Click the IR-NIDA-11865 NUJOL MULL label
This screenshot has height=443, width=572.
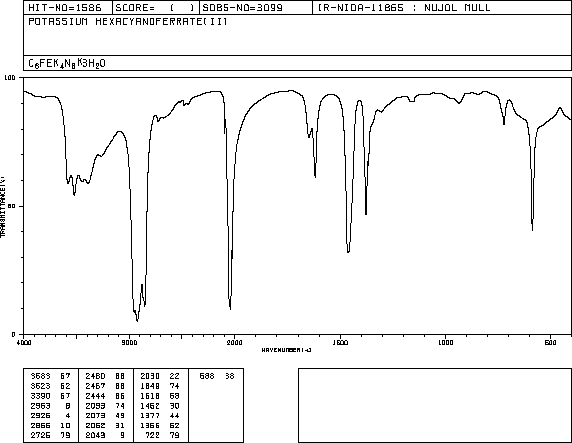(x=404, y=8)
